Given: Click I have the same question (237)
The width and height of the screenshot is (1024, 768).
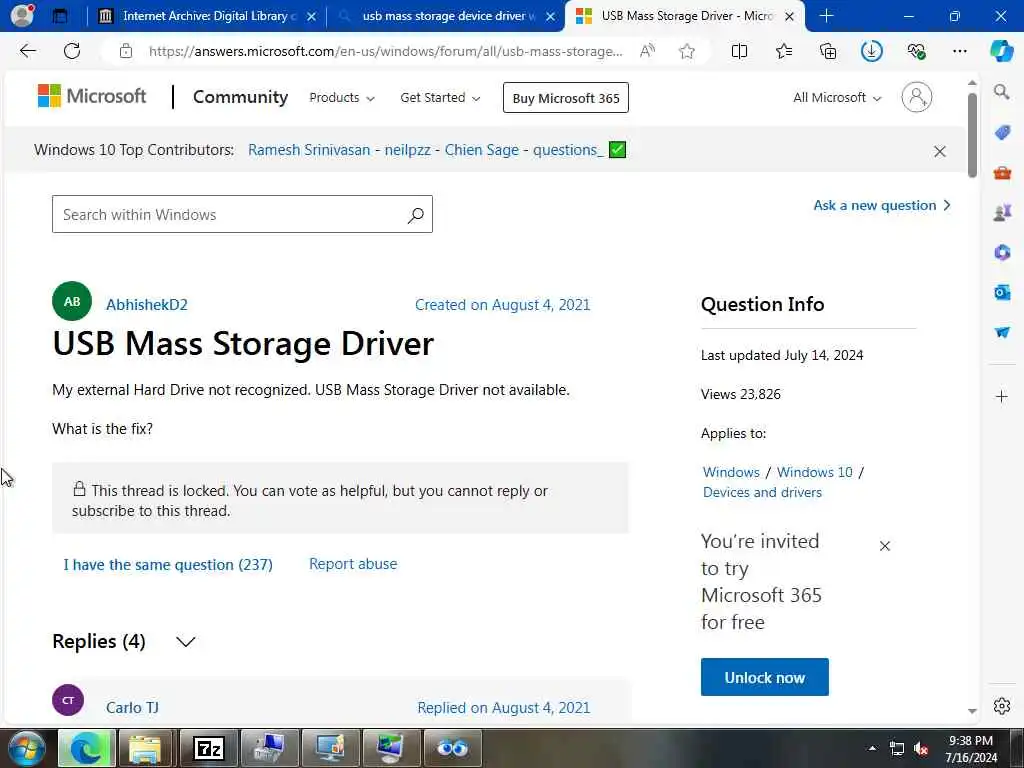Looking at the screenshot, I should click(x=168, y=565).
